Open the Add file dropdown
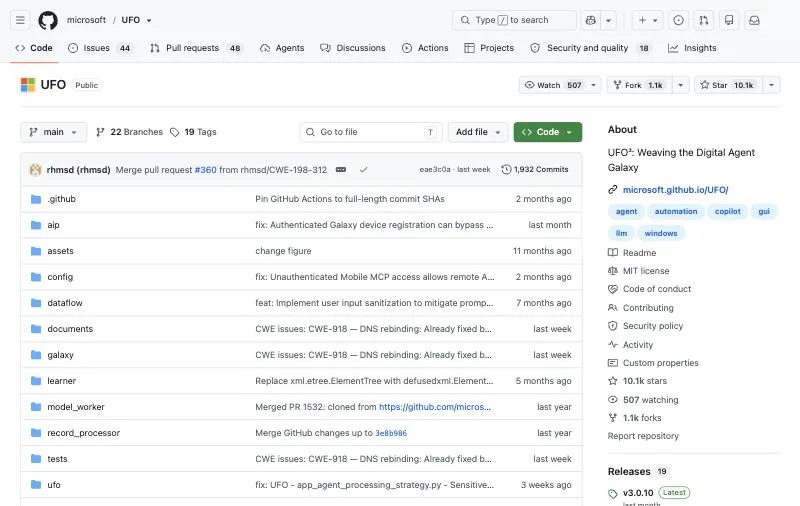The image size is (800, 506). pyautogui.click(x=478, y=132)
